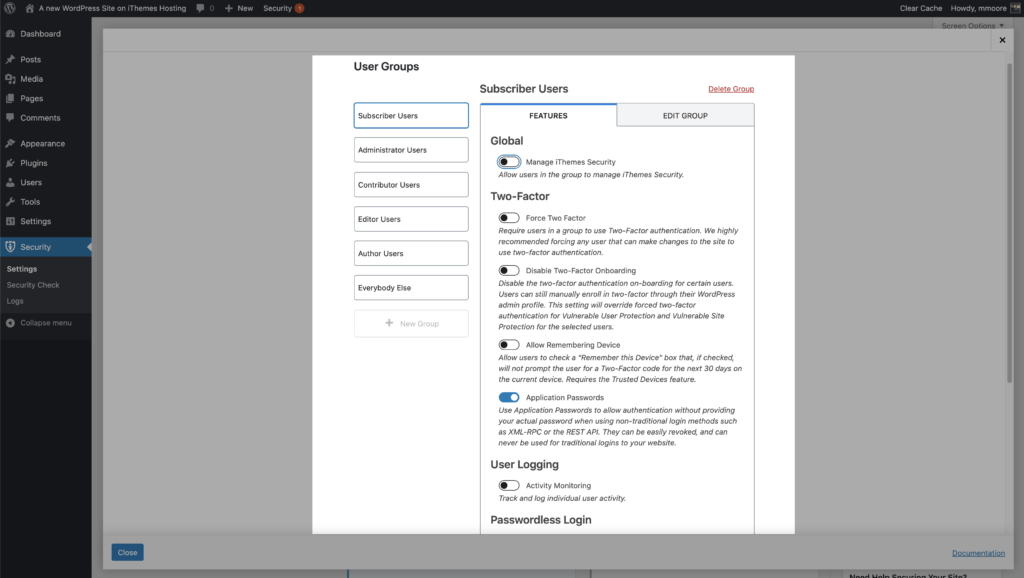The height and width of the screenshot is (578, 1024).
Task: Select the Author Users group
Action: 411,253
